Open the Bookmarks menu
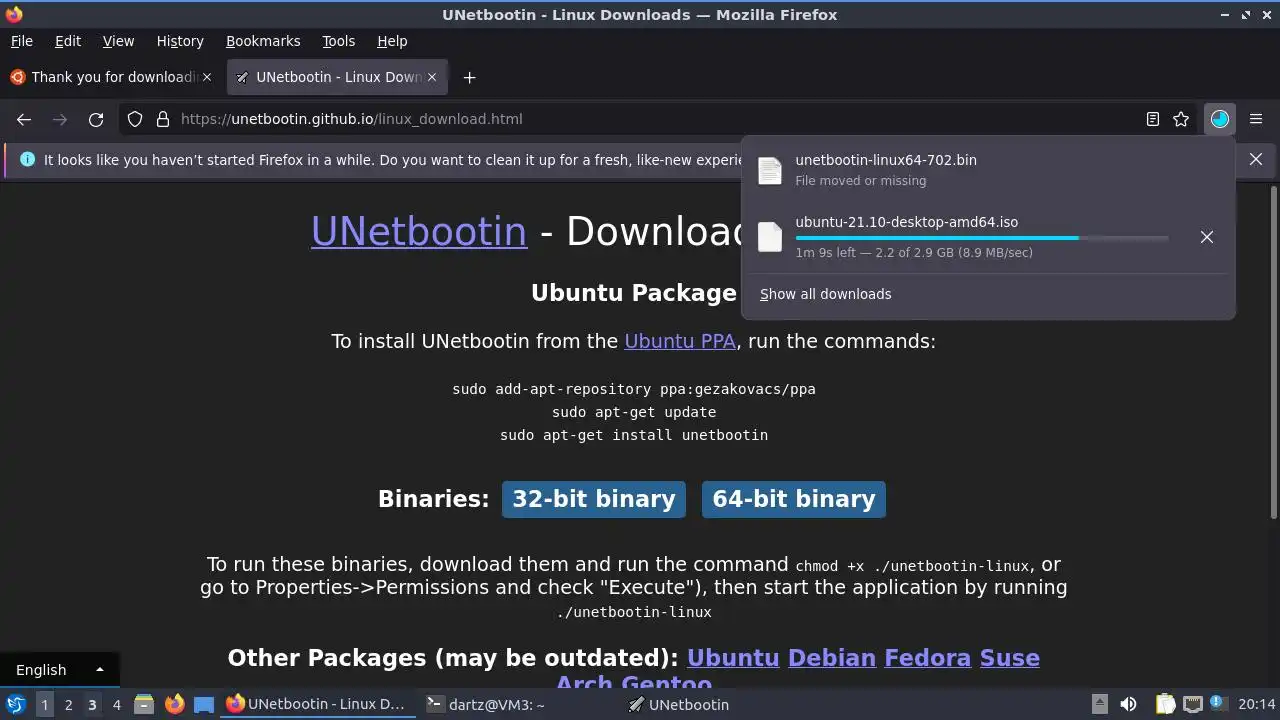 [263, 41]
